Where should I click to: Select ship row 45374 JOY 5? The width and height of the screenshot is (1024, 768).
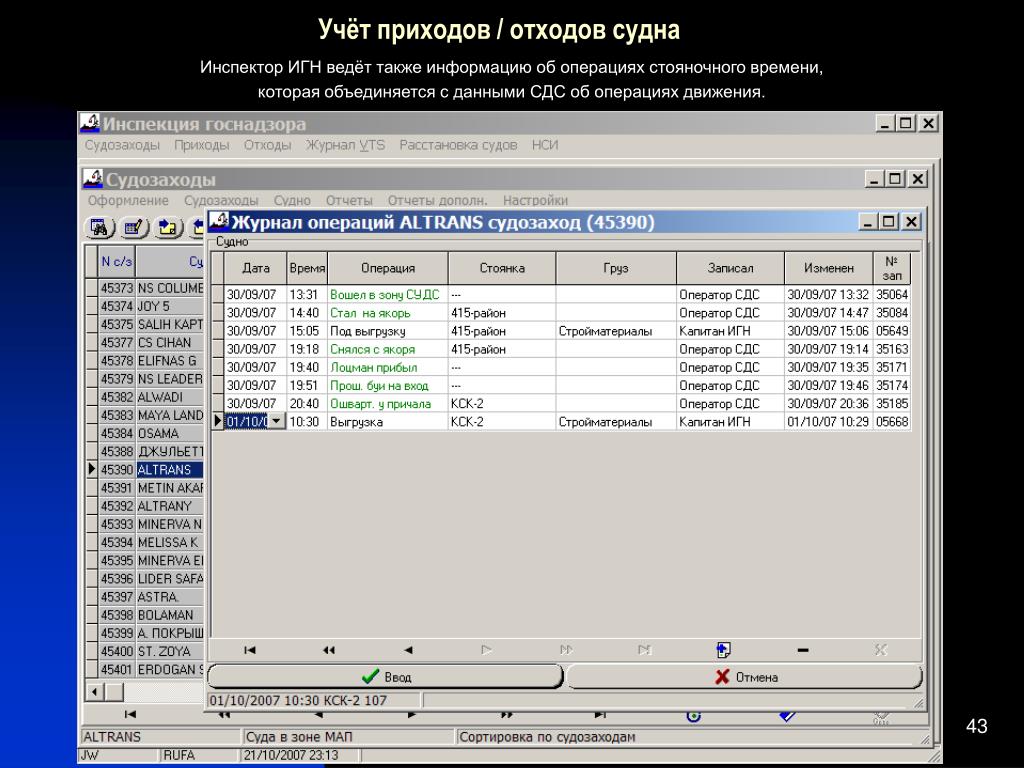151,306
